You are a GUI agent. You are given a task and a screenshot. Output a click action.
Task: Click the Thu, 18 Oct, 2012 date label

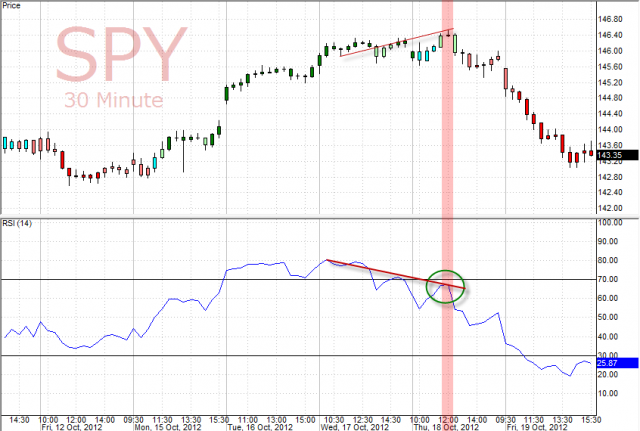coord(446,427)
